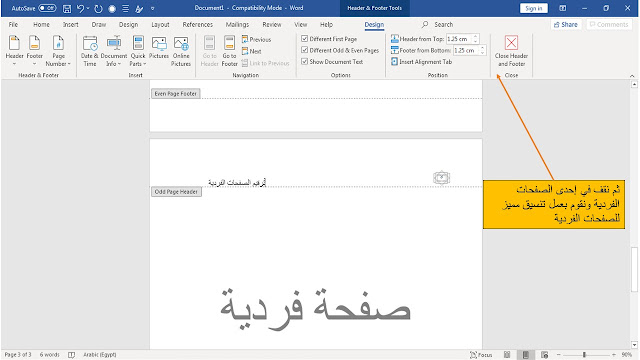Toggle the AutoSave switch
The image size is (640, 360).
[47, 8]
